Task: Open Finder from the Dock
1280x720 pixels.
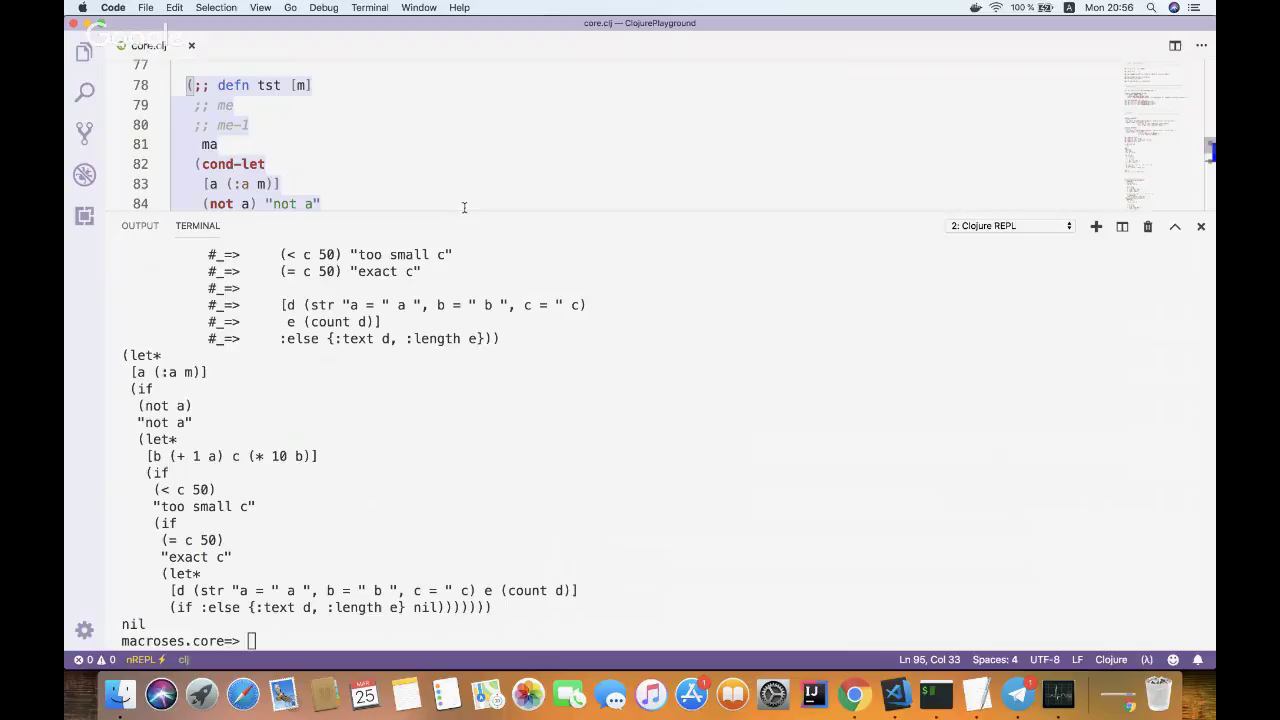Action: click(x=120, y=693)
